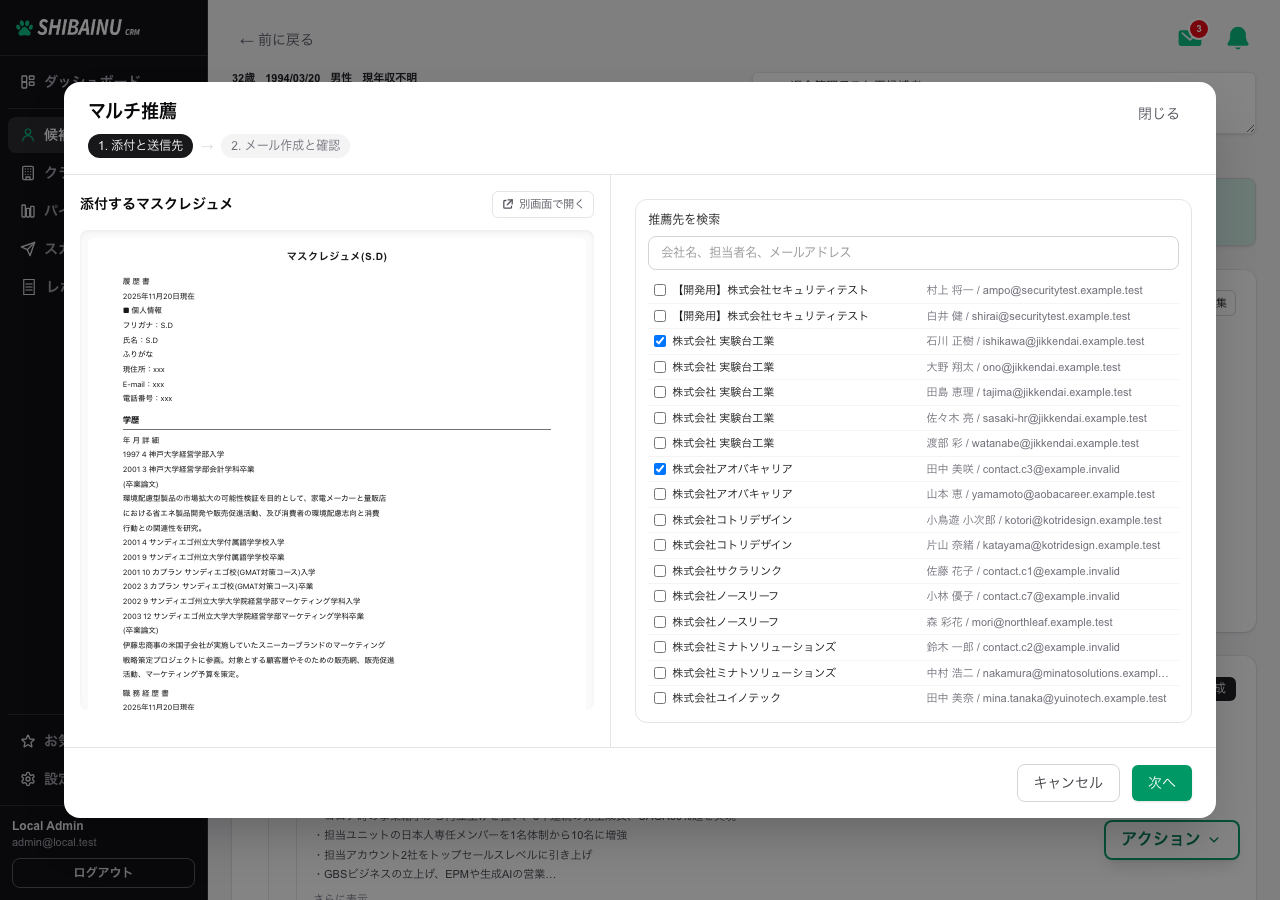
Task: Click the 次へ button
Action: tap(1161, 783)
